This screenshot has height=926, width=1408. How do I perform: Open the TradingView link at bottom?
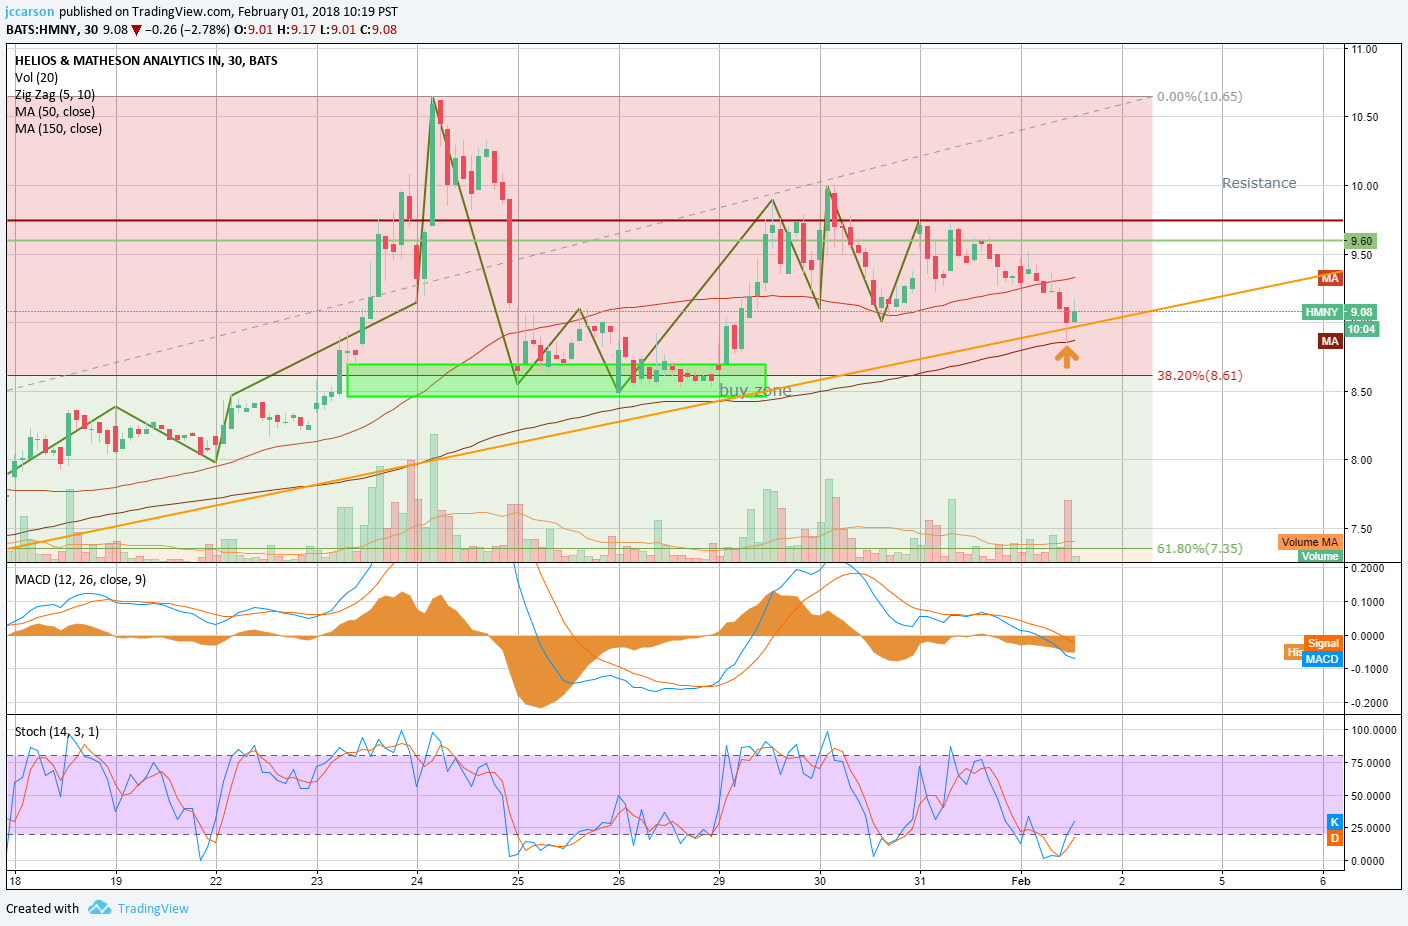click(x=153, y=908)
